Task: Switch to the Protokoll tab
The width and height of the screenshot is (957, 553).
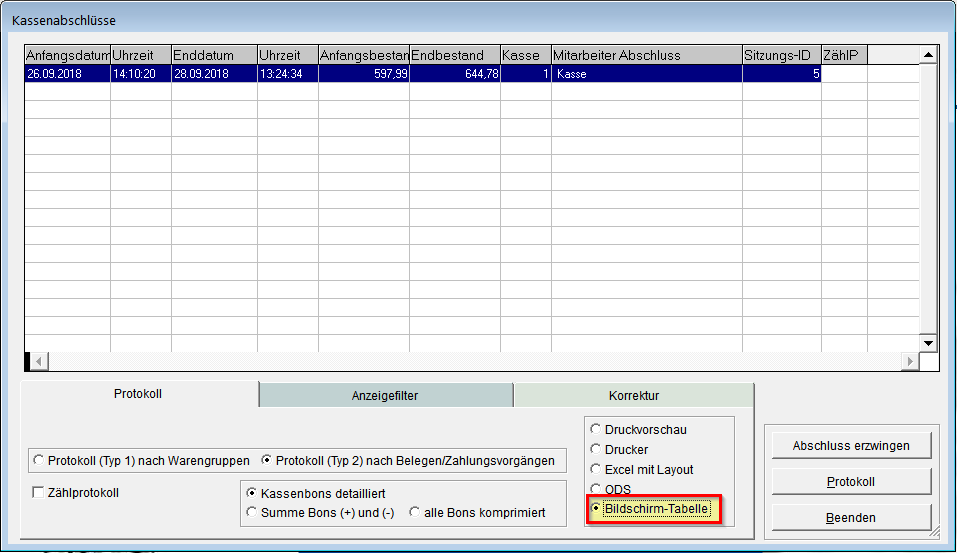Action: (x=138, y=394)
